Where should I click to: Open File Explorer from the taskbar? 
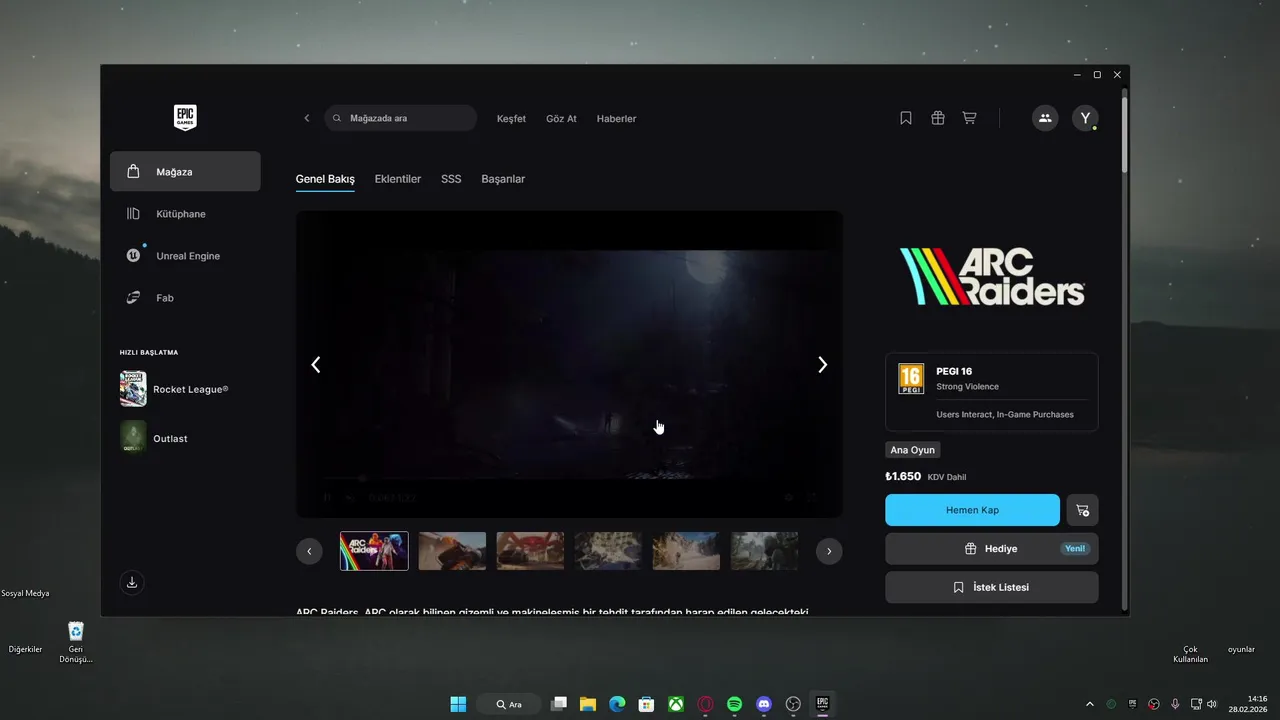588,704
